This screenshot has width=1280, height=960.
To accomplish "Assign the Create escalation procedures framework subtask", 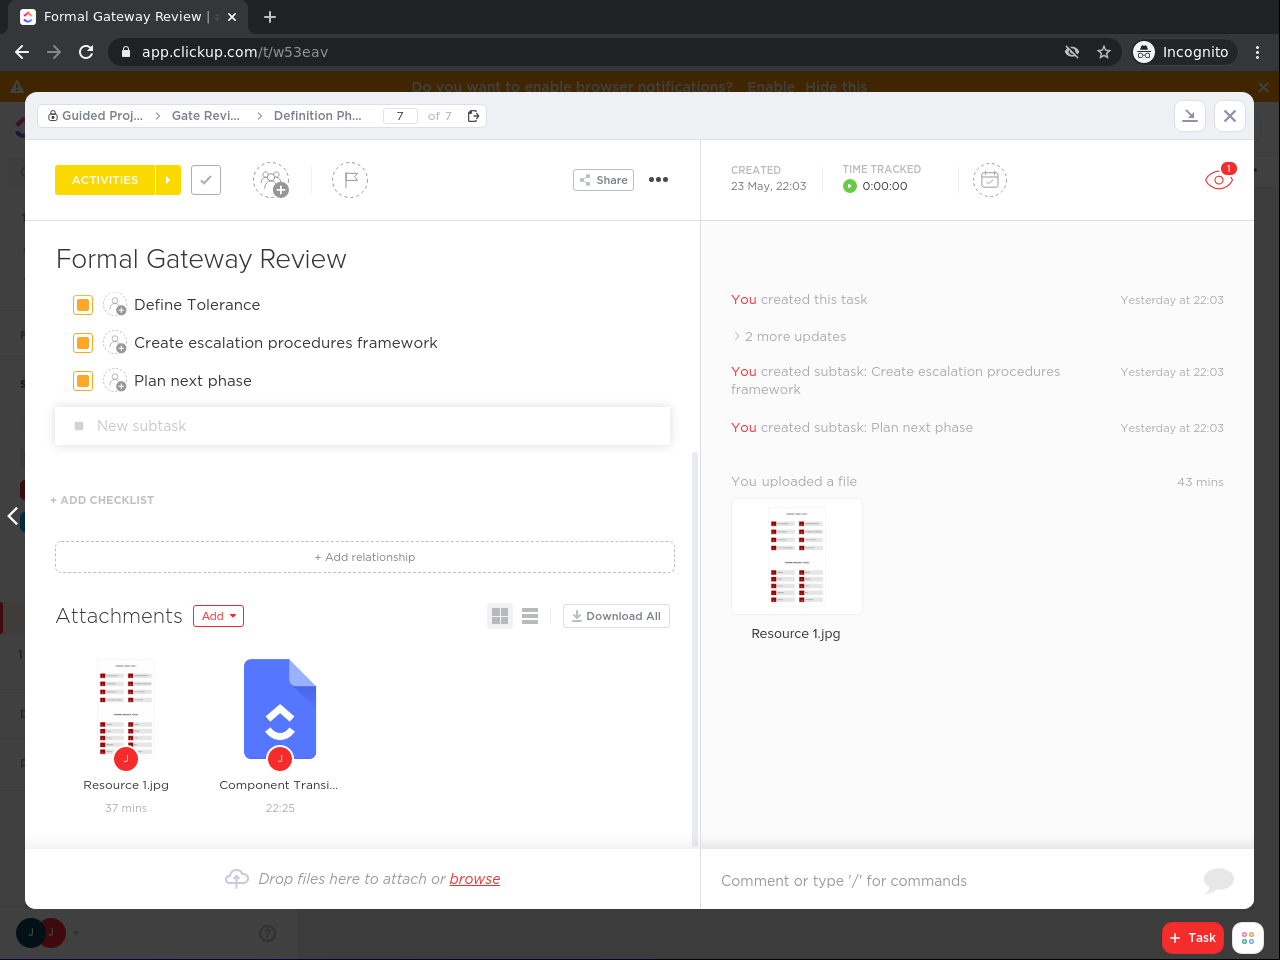I will click(x=115, y=343).
